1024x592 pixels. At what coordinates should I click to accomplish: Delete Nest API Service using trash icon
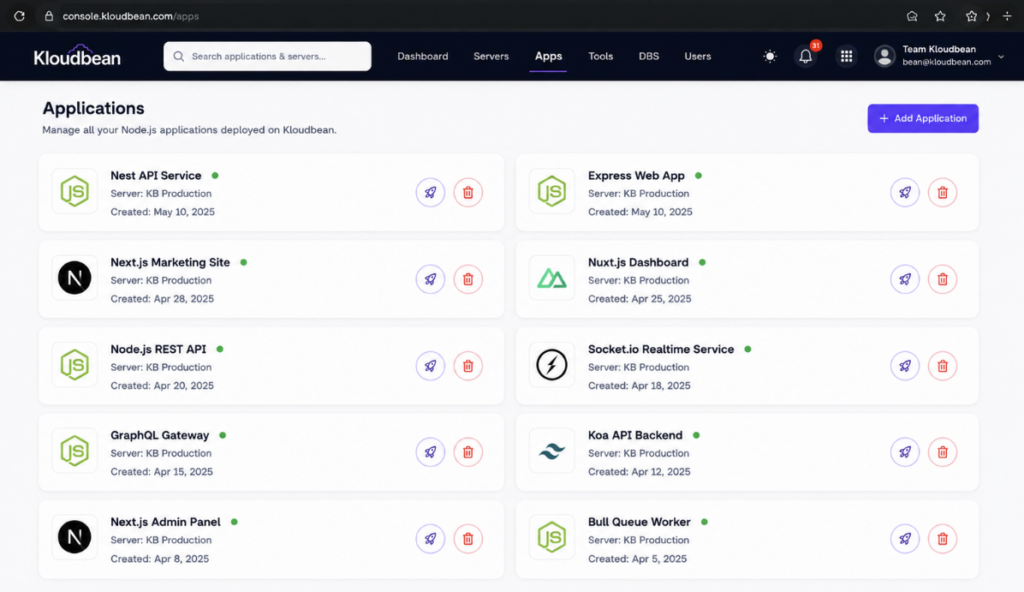pos(468,192)
